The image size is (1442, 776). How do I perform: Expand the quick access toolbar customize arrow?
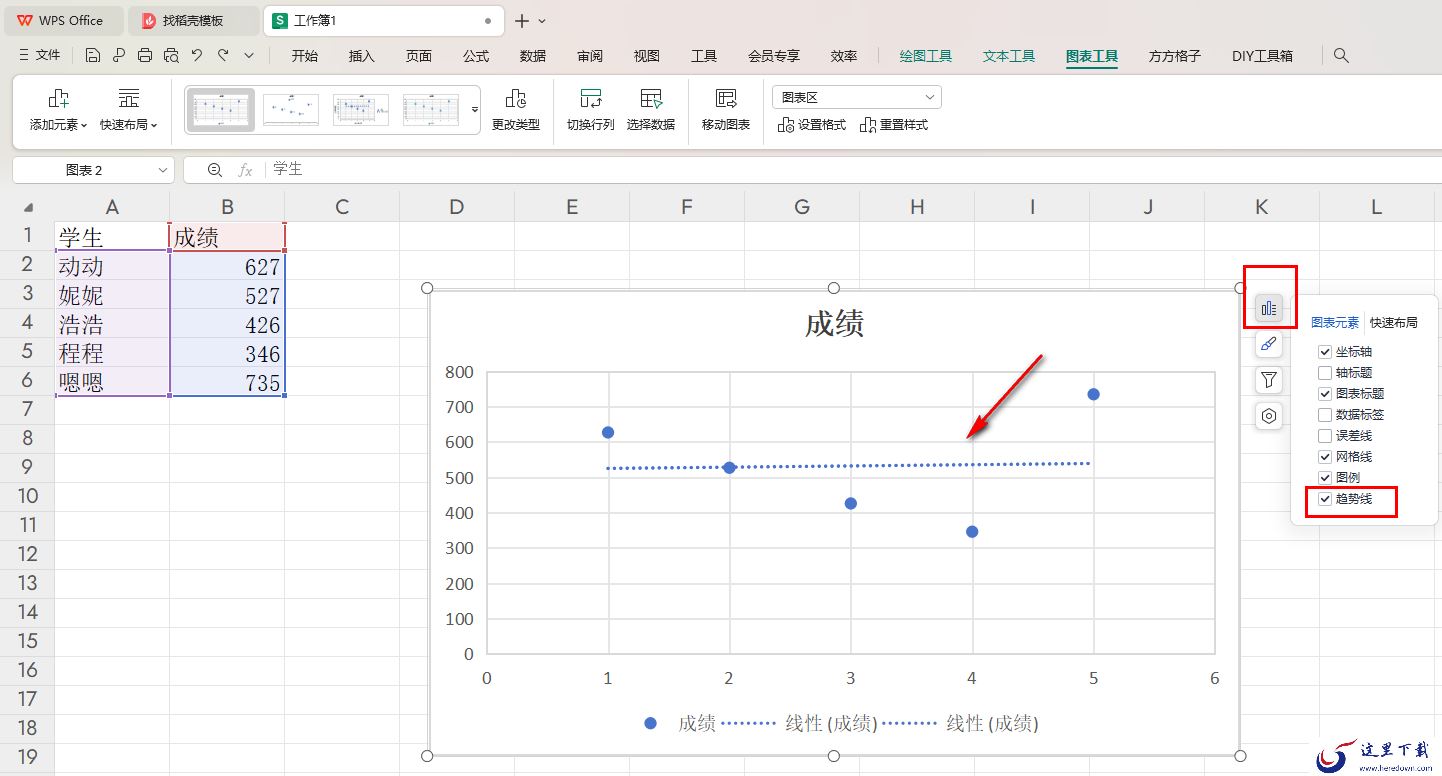click(x=249, y=56)
